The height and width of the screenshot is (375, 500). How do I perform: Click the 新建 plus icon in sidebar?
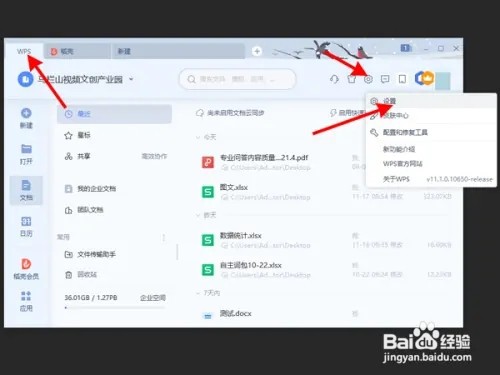(x=26, y=113)
